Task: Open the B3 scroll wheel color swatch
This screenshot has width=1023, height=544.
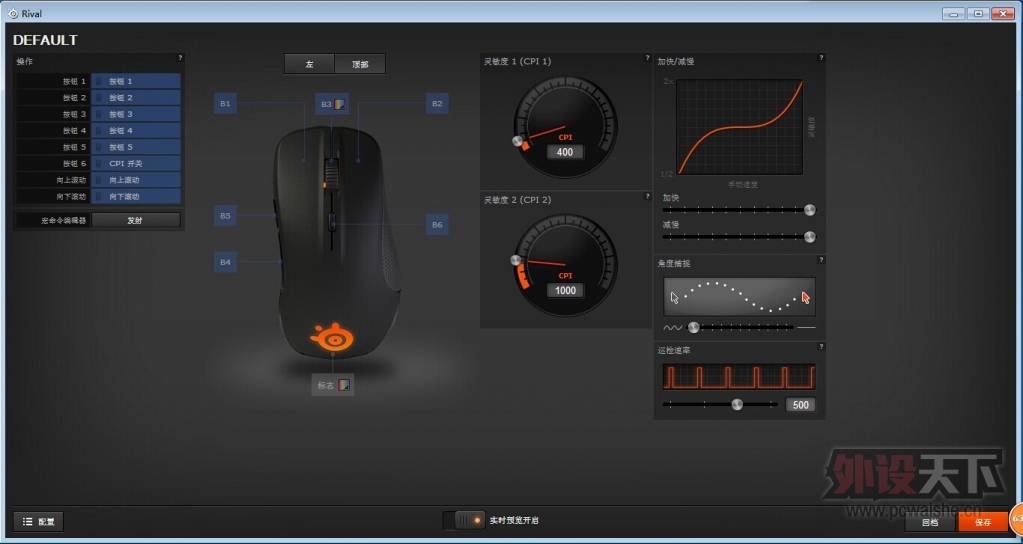Action: tap(340, 104)
